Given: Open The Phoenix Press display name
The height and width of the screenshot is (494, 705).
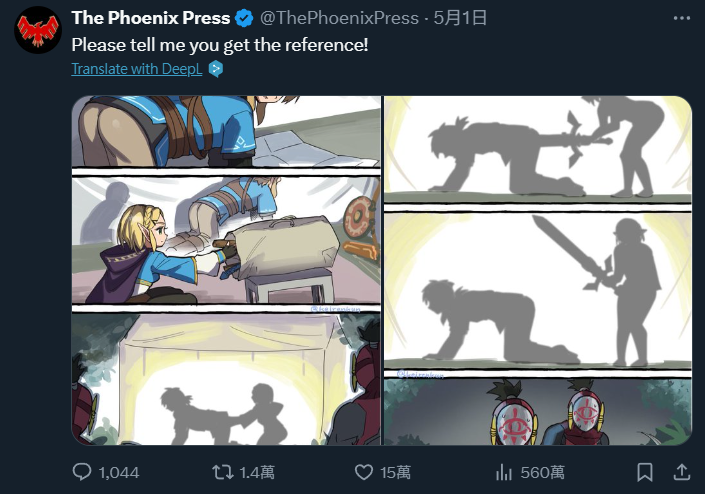Looking at the screenshot, I should [x=151, y=18].
